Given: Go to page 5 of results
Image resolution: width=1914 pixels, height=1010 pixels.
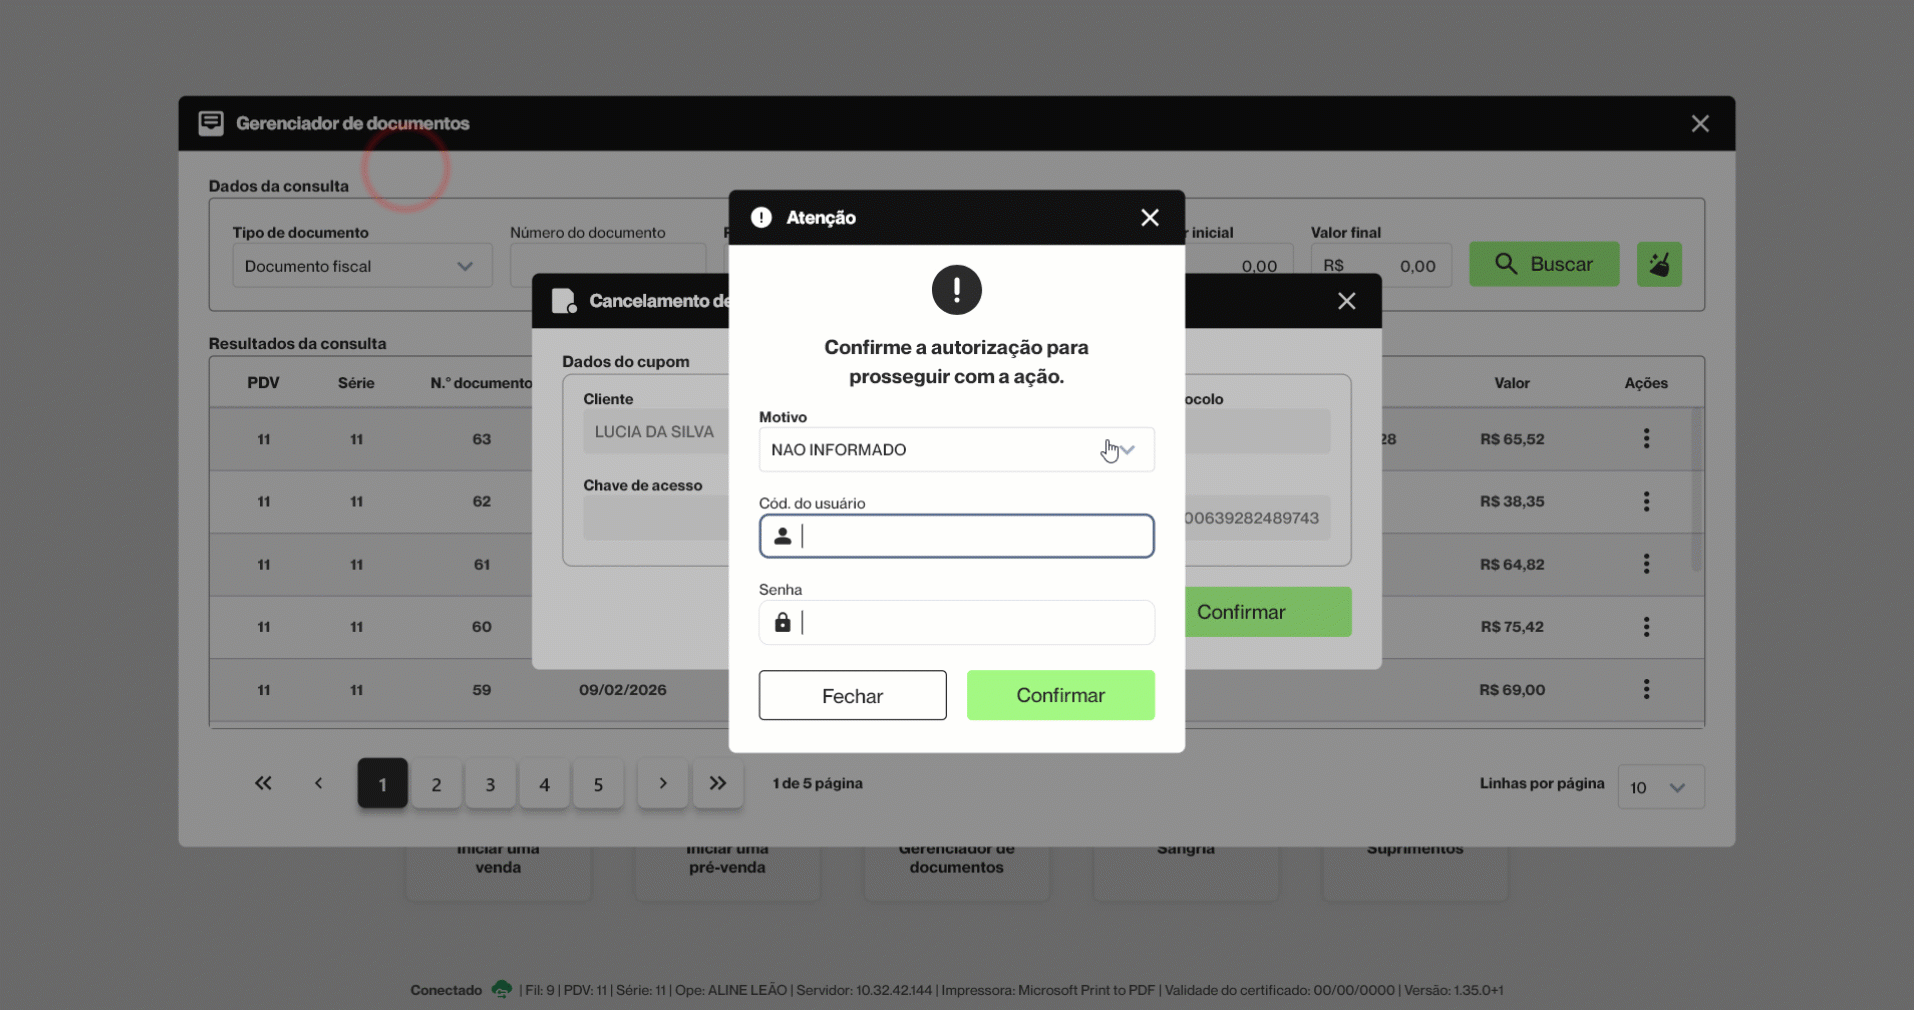Looking at the screenshot, I should tap(599, 783).
